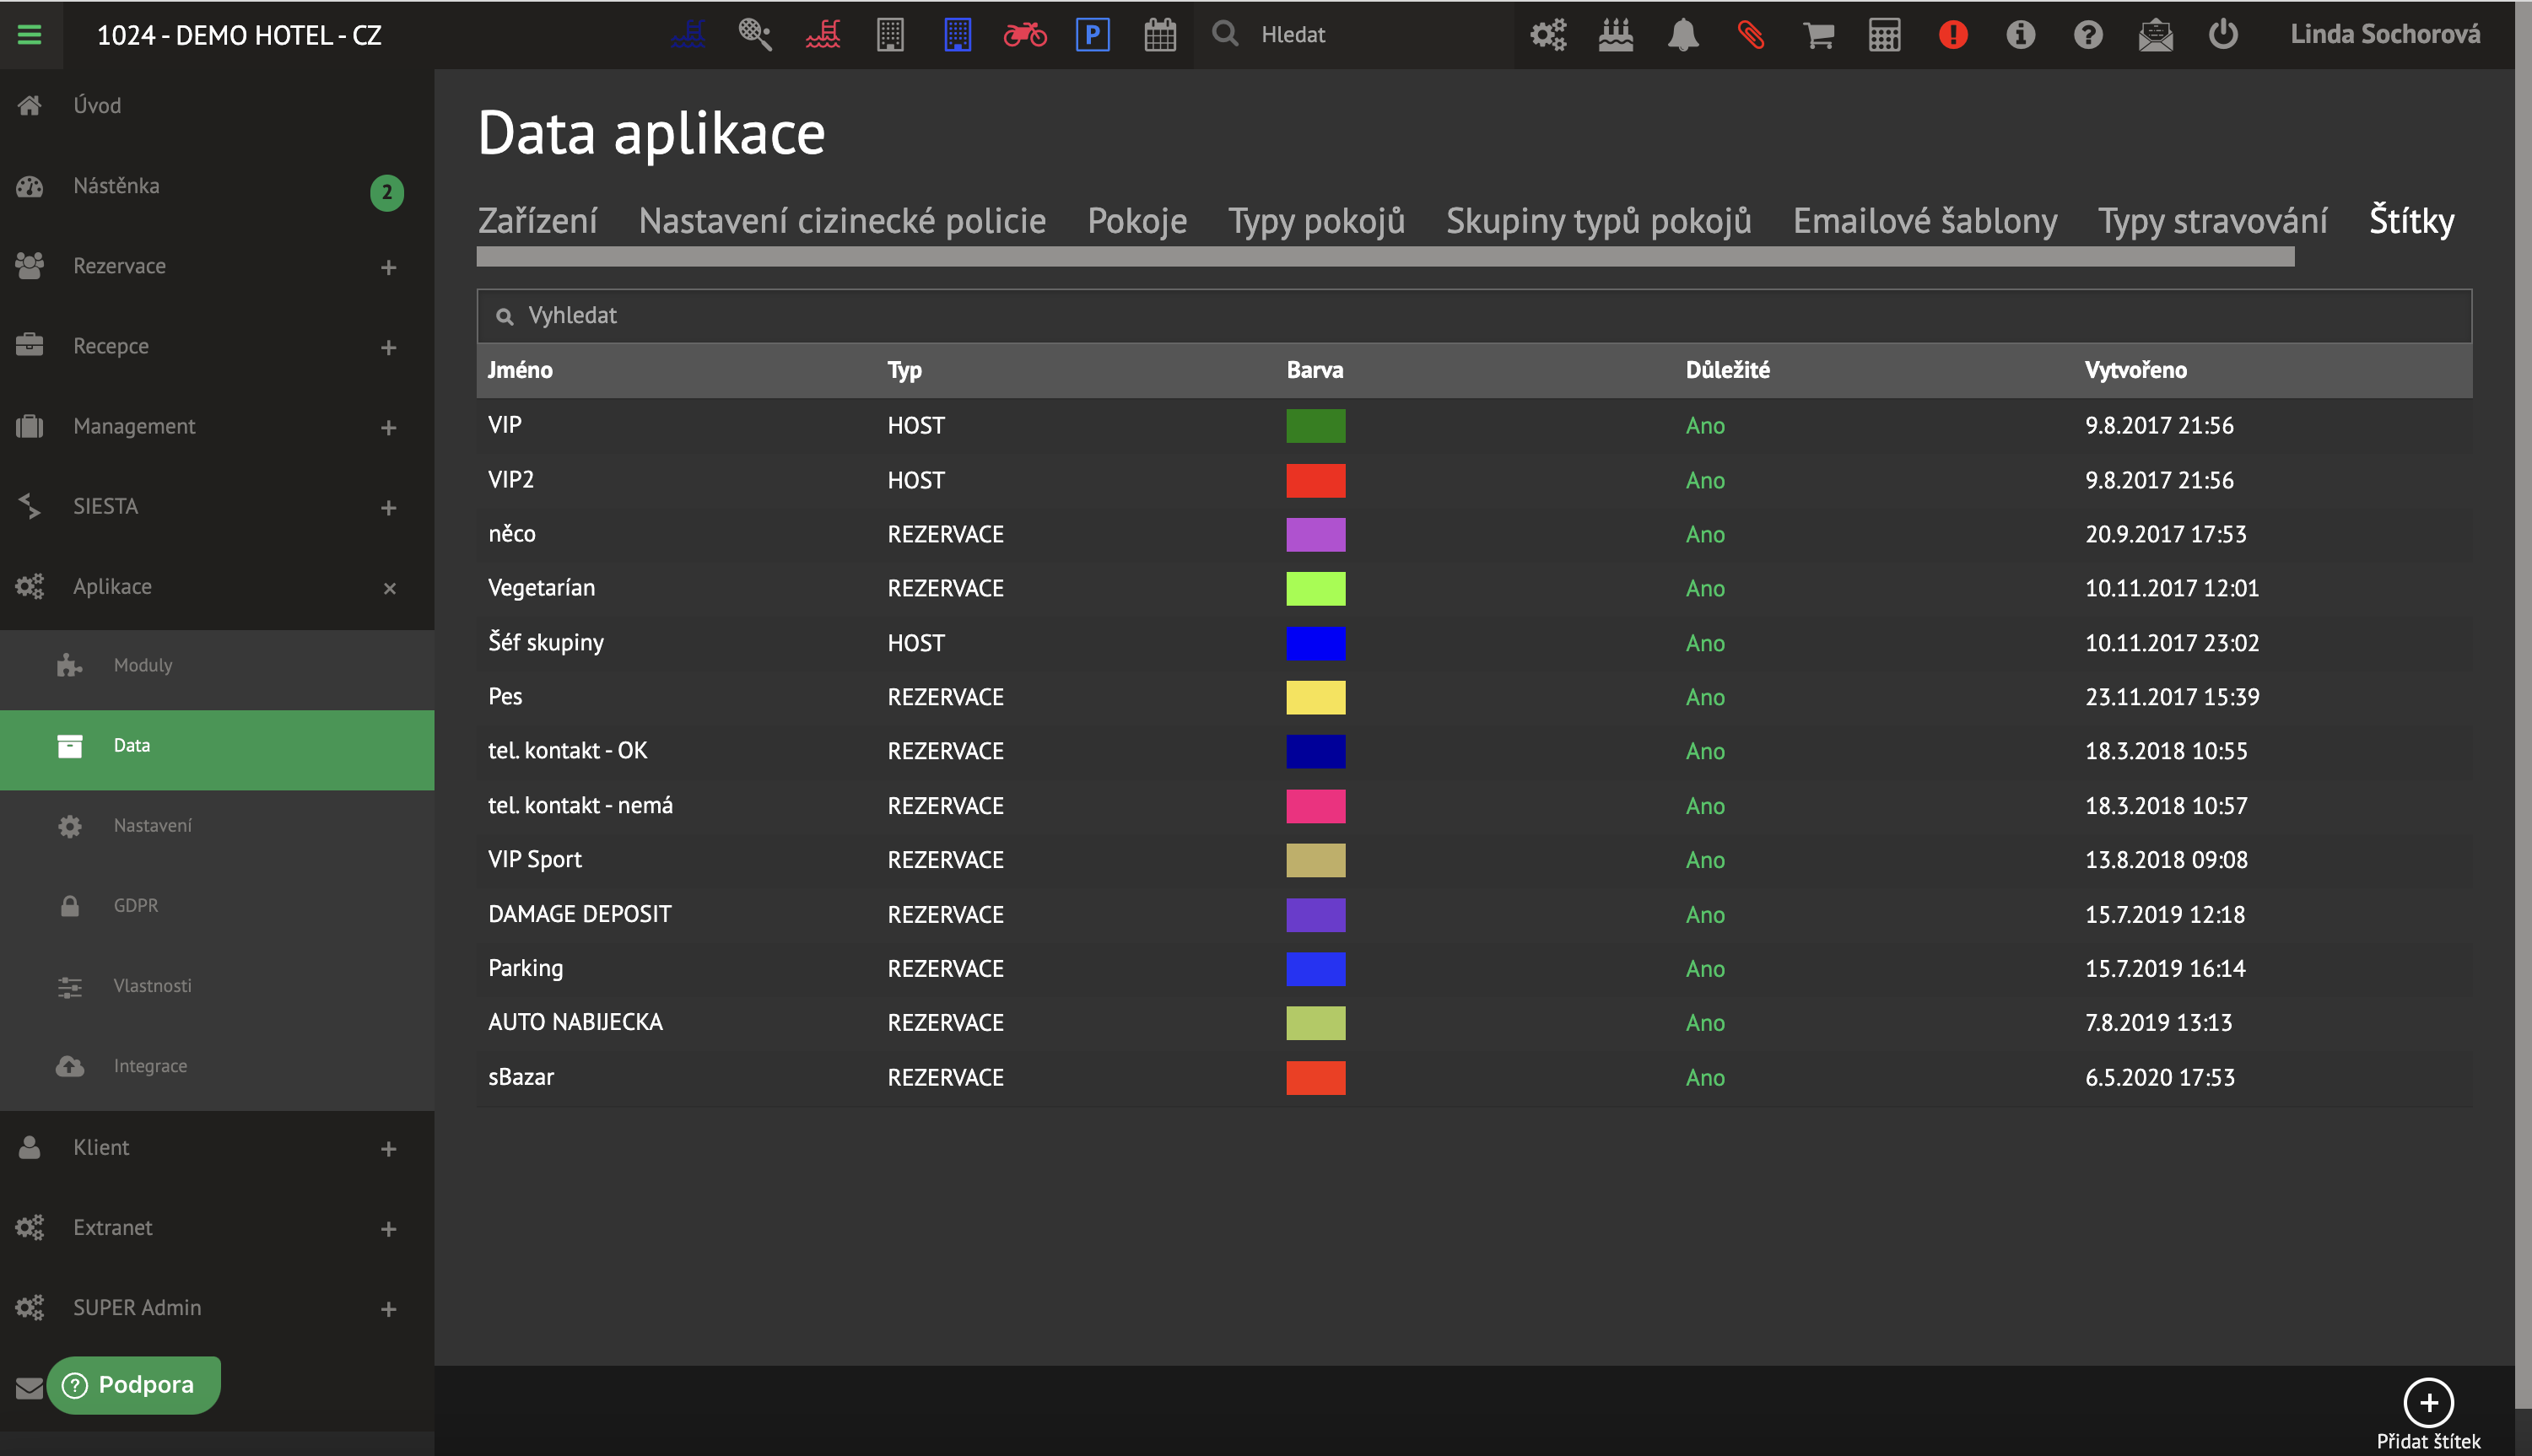Open the blue parking P icon

click(x=1092, y=35)
